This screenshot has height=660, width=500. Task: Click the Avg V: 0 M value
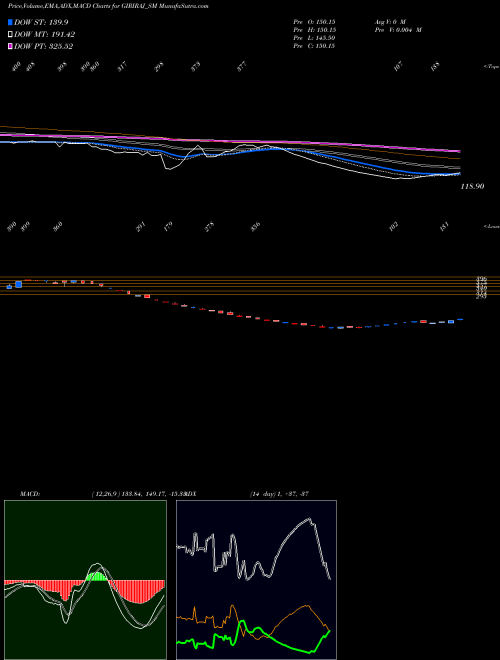pos(389,21)
